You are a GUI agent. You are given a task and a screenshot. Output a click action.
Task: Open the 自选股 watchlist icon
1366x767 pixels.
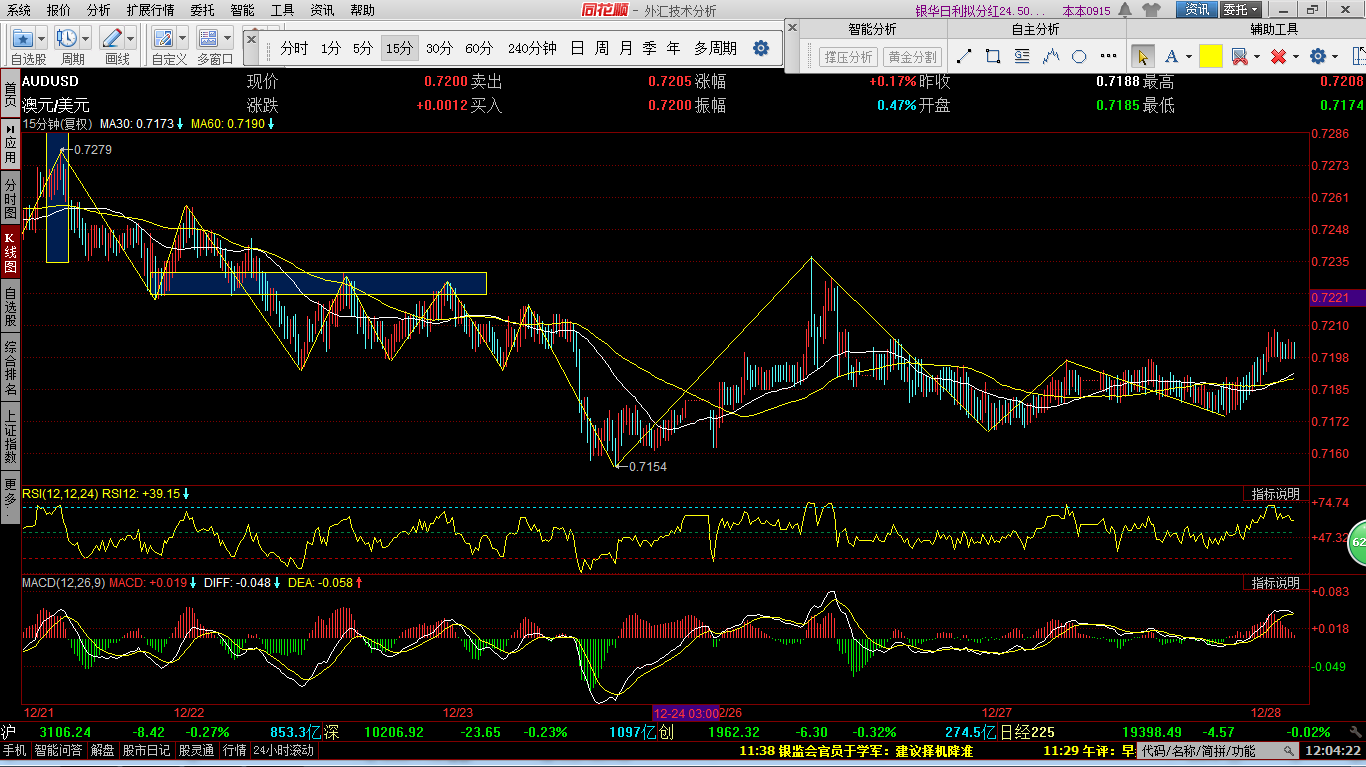pos(23,39)
